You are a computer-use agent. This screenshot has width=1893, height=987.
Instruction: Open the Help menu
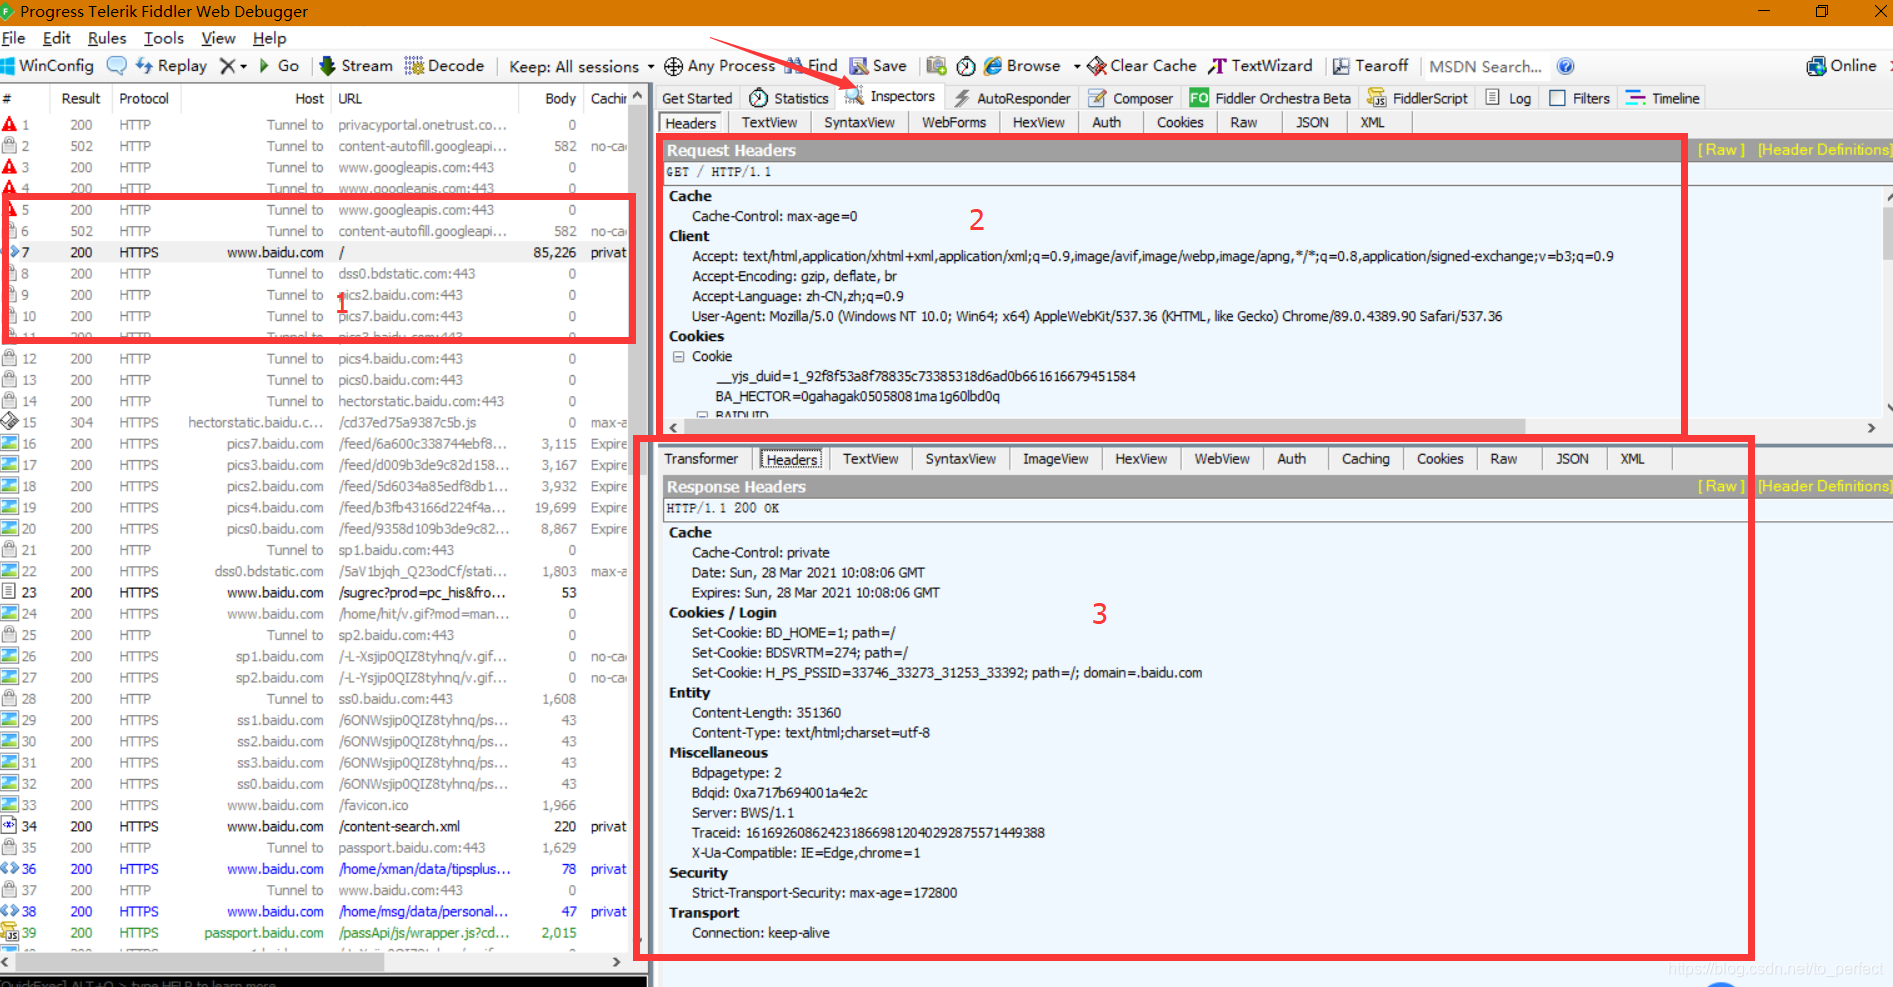click(269, 38)
